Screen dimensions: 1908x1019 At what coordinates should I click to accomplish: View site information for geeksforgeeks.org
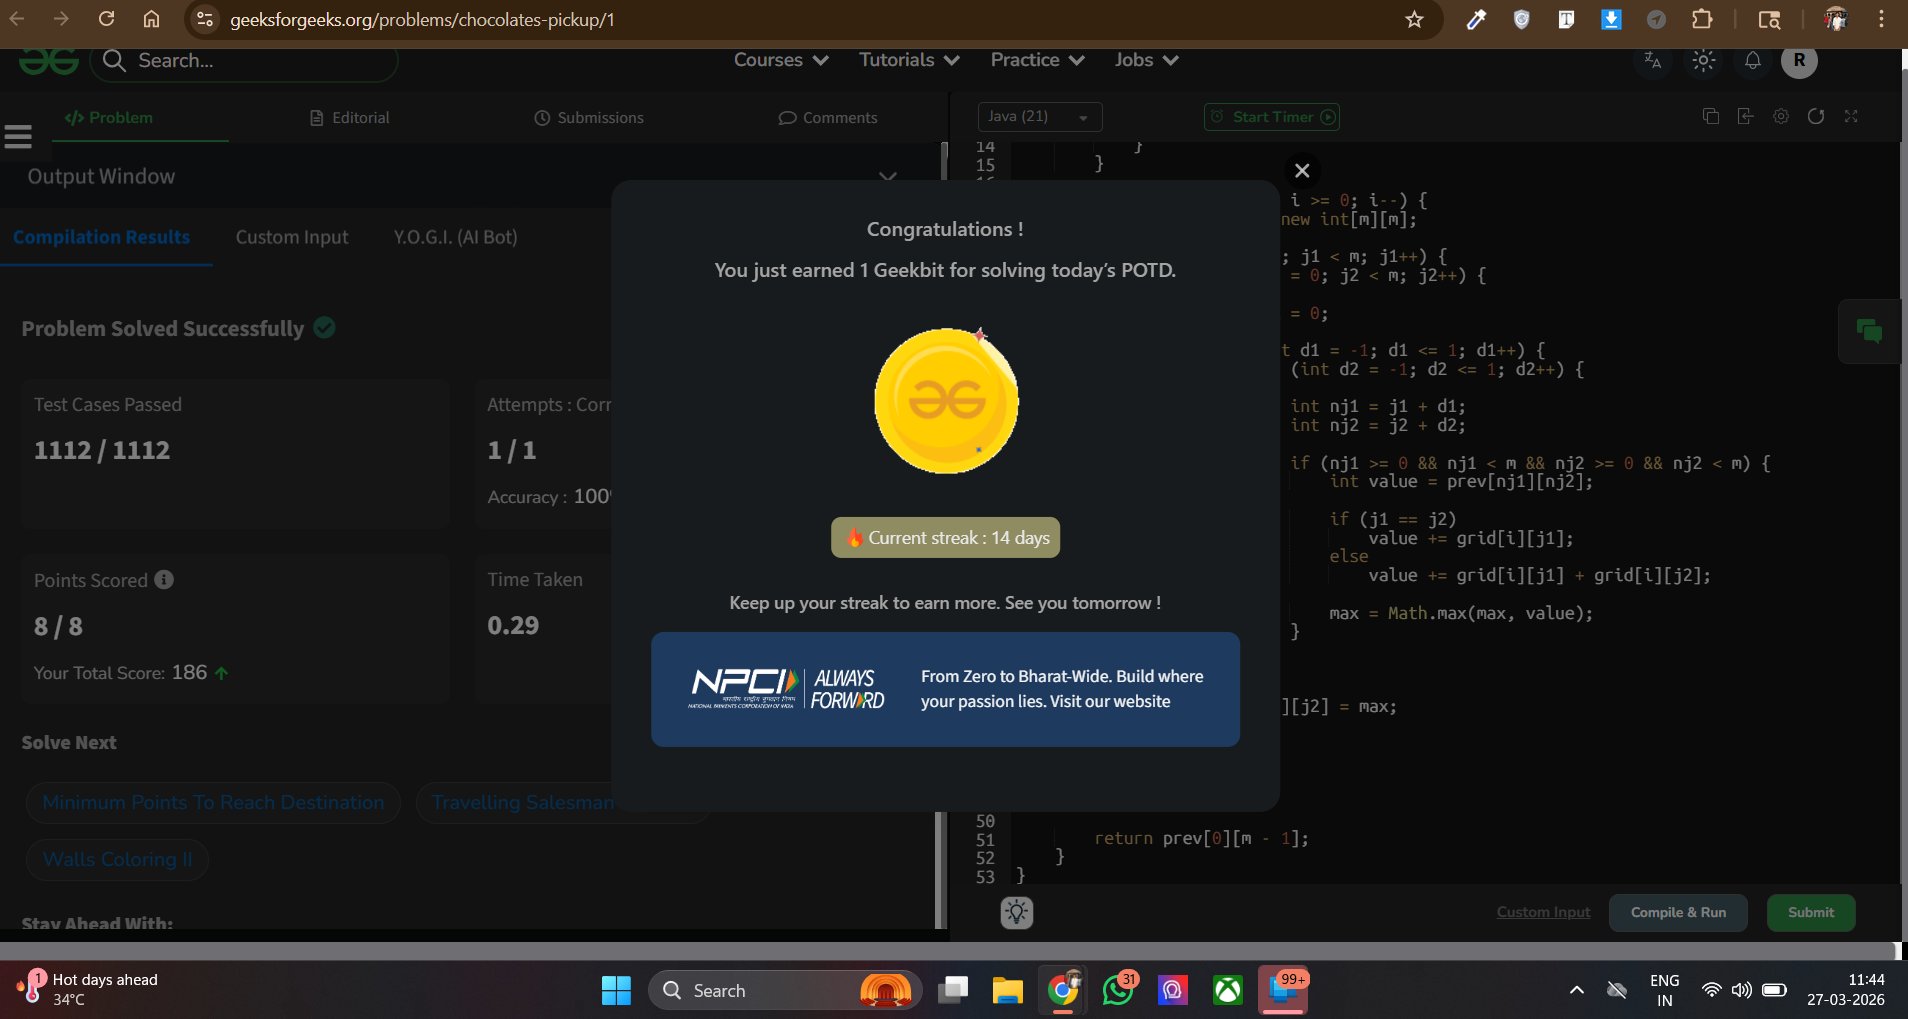[x=205, y=20]
